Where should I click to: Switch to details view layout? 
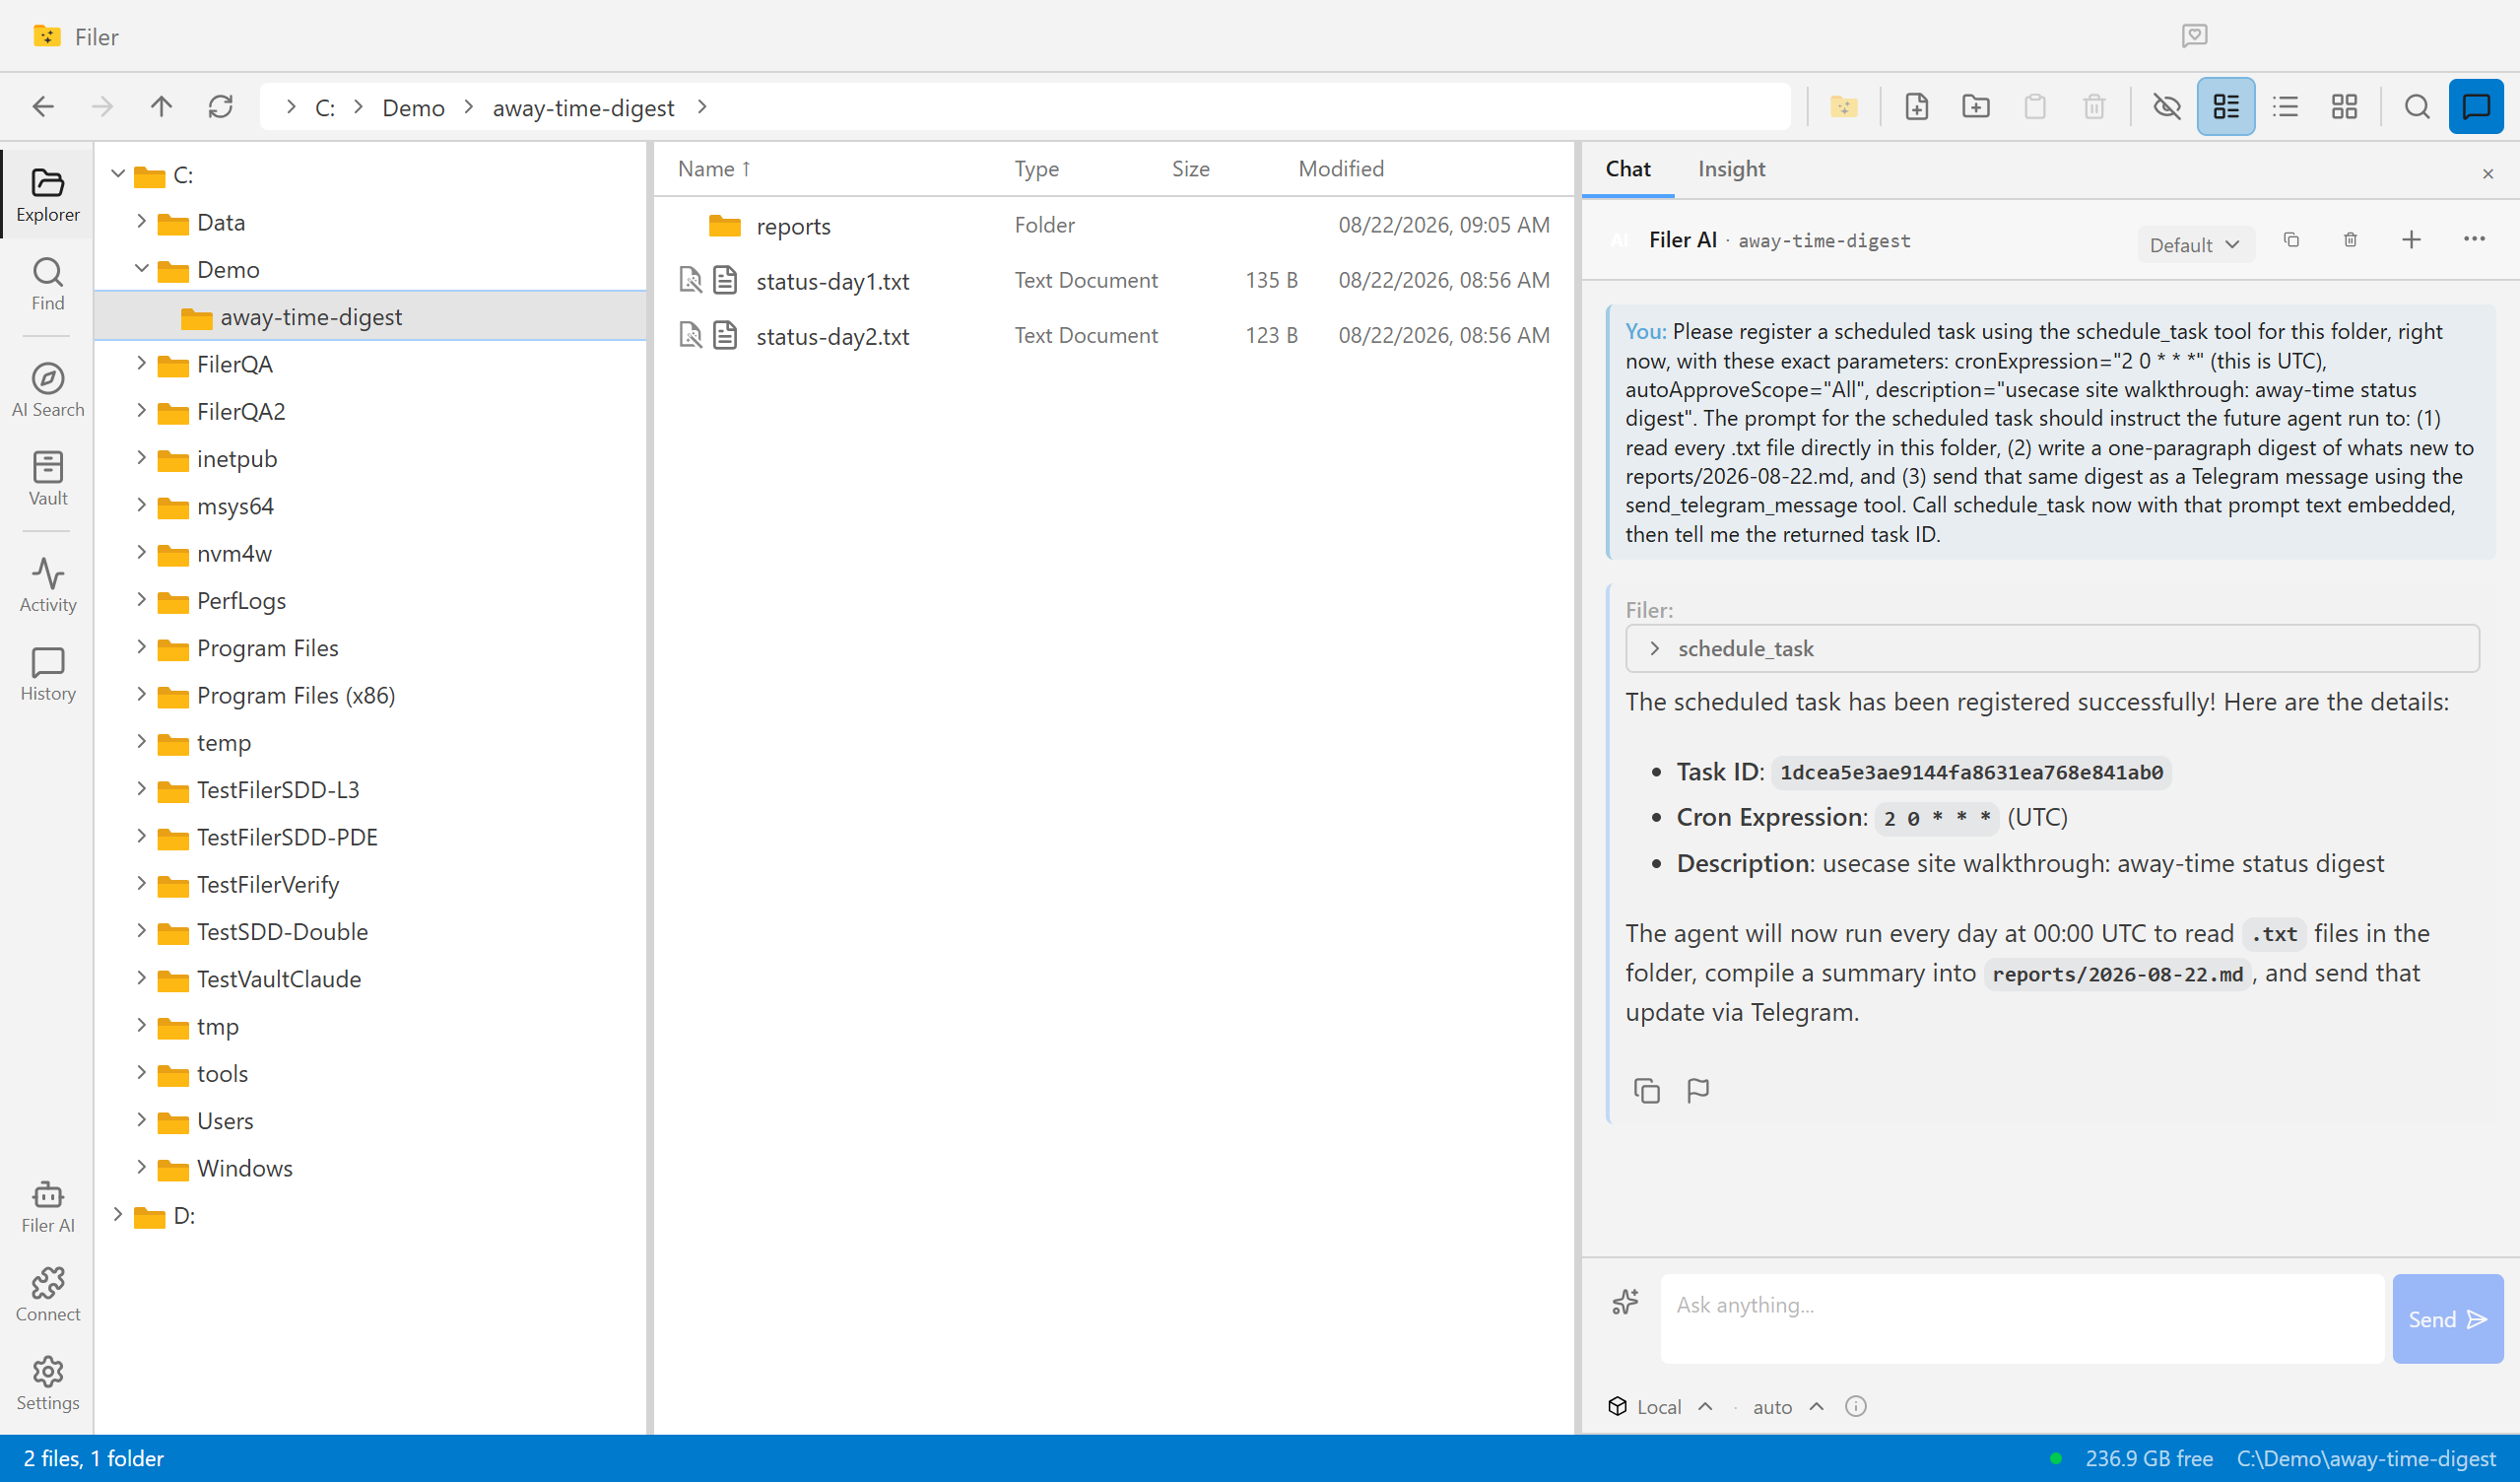pos(2225,107)
